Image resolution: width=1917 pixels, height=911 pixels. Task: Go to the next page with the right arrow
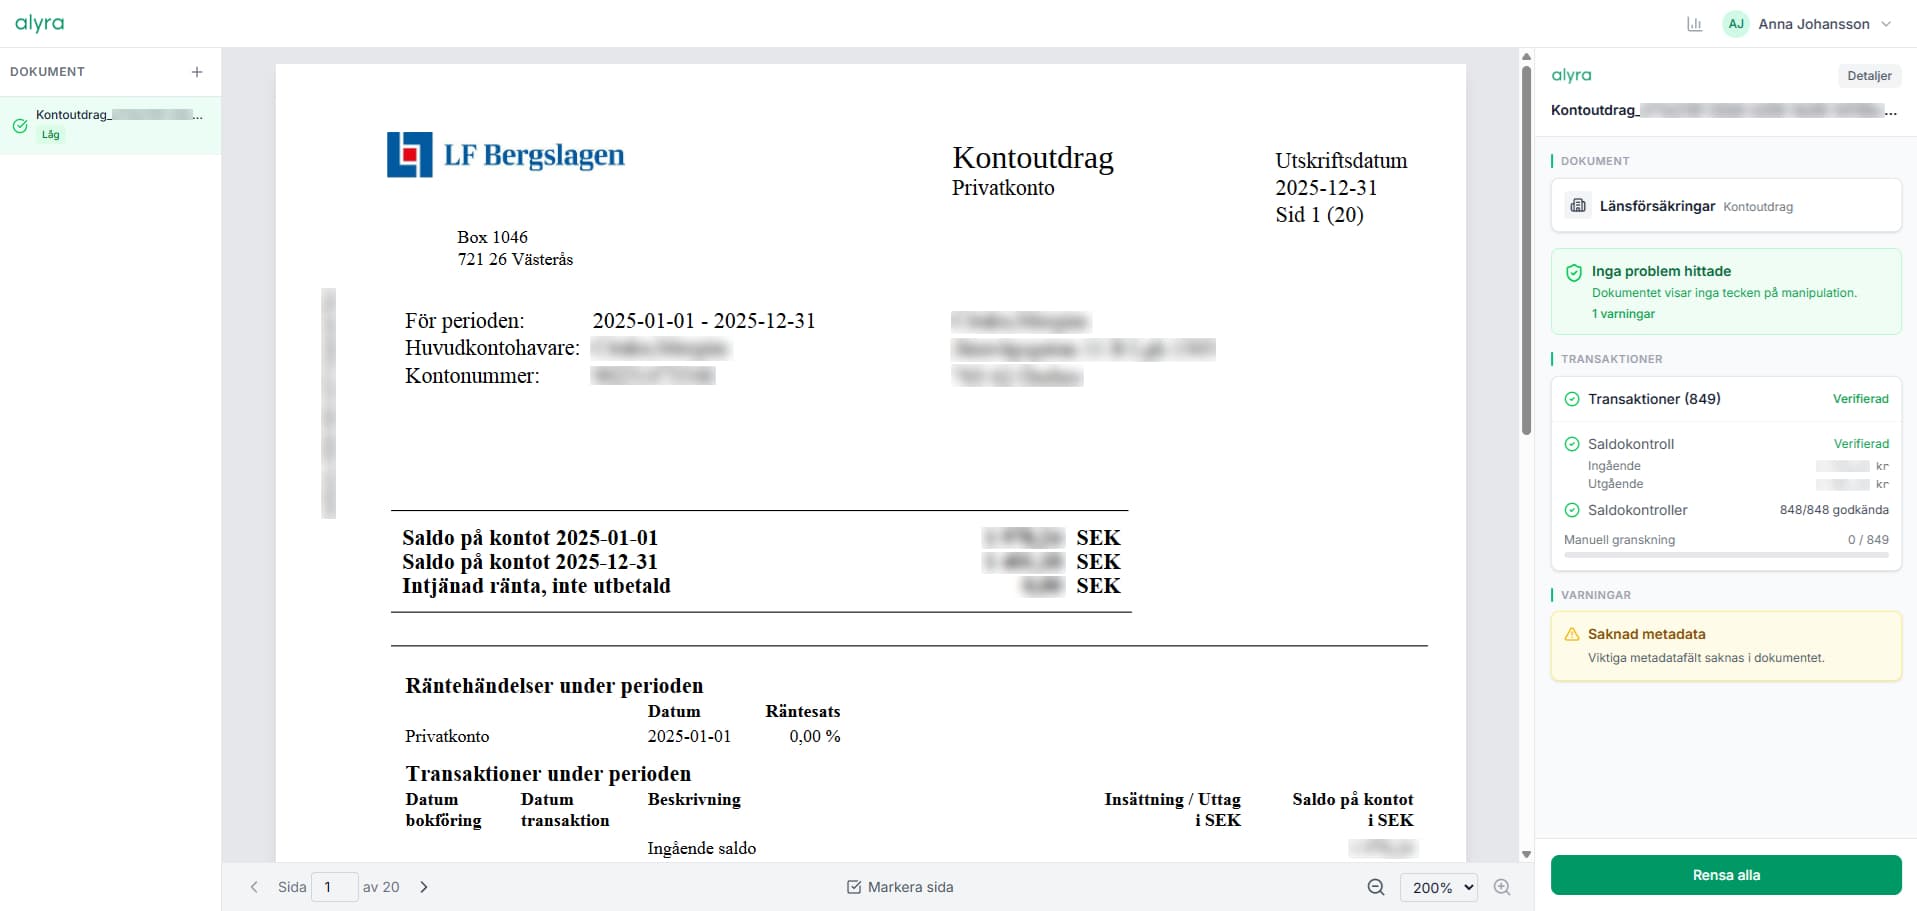pyautogui.click(x=423, y=887)
